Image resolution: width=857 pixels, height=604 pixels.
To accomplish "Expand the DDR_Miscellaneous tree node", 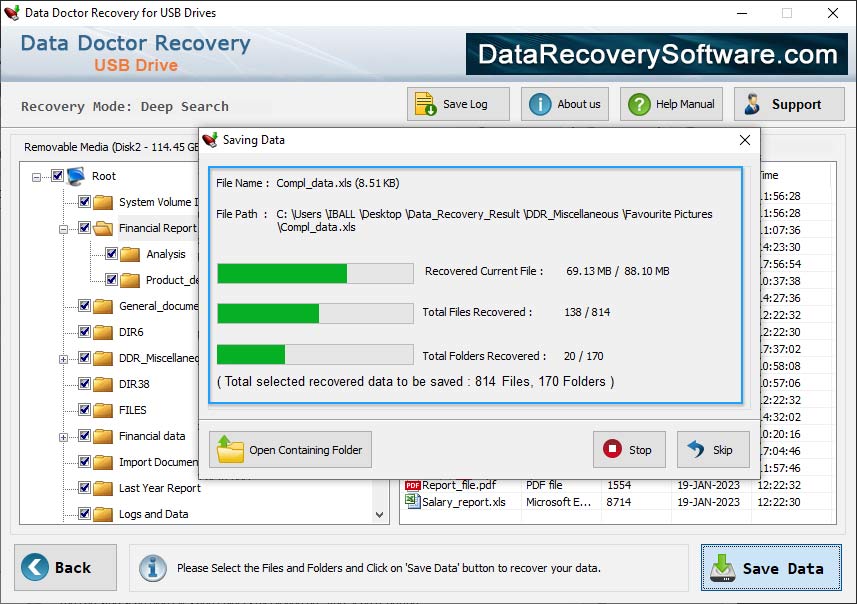I will [x=65, y=358].
